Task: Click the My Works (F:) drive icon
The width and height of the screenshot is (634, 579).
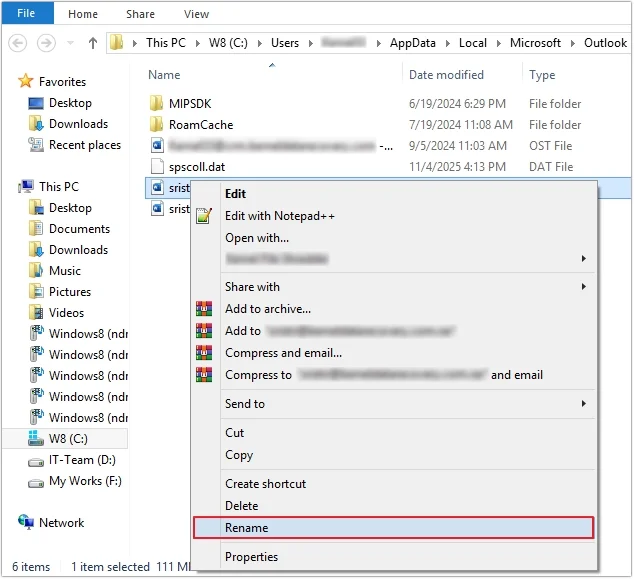Action: 36,483
